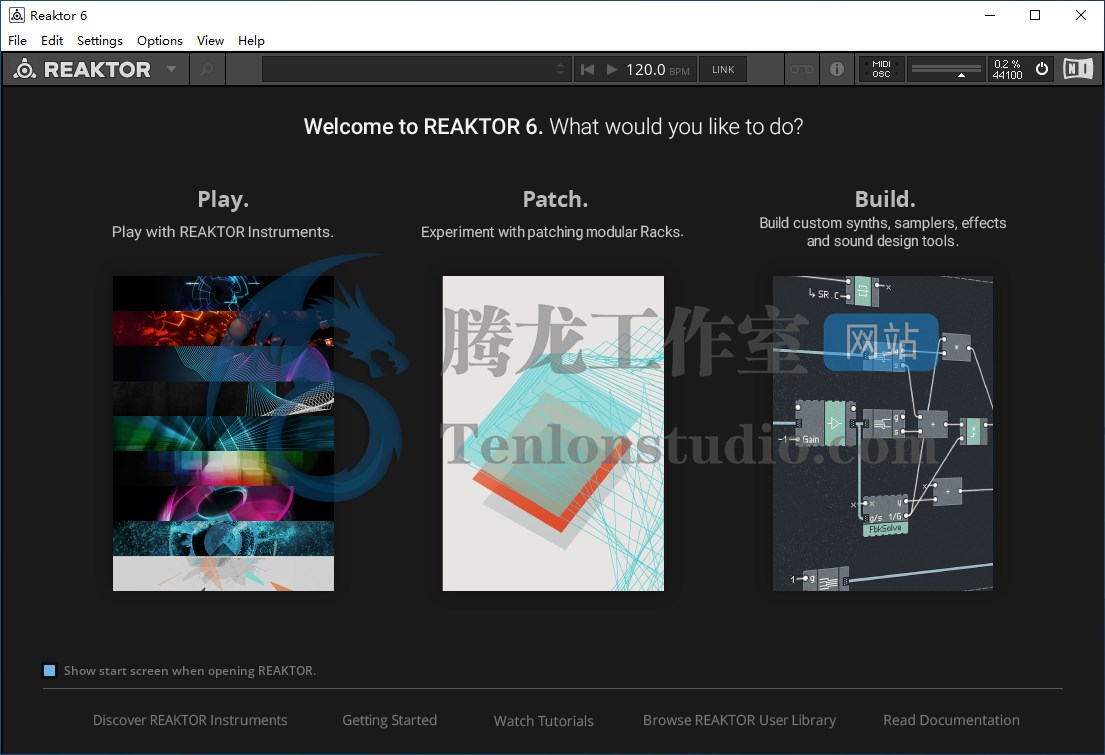Click the Reaktor 6 title bar app icon
The width and height of the screenshot is (1105, 755).
[x=17, y=15]
